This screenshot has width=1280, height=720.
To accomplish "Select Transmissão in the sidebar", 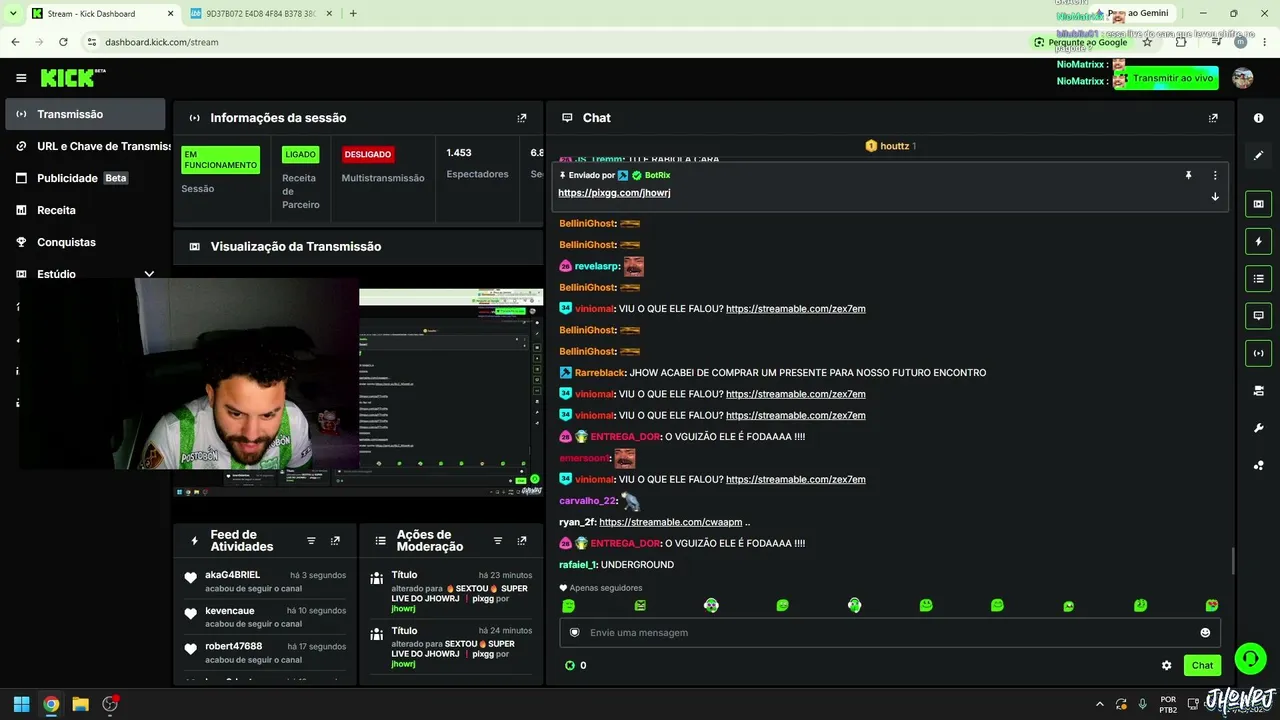I will [x=85, y=114].
